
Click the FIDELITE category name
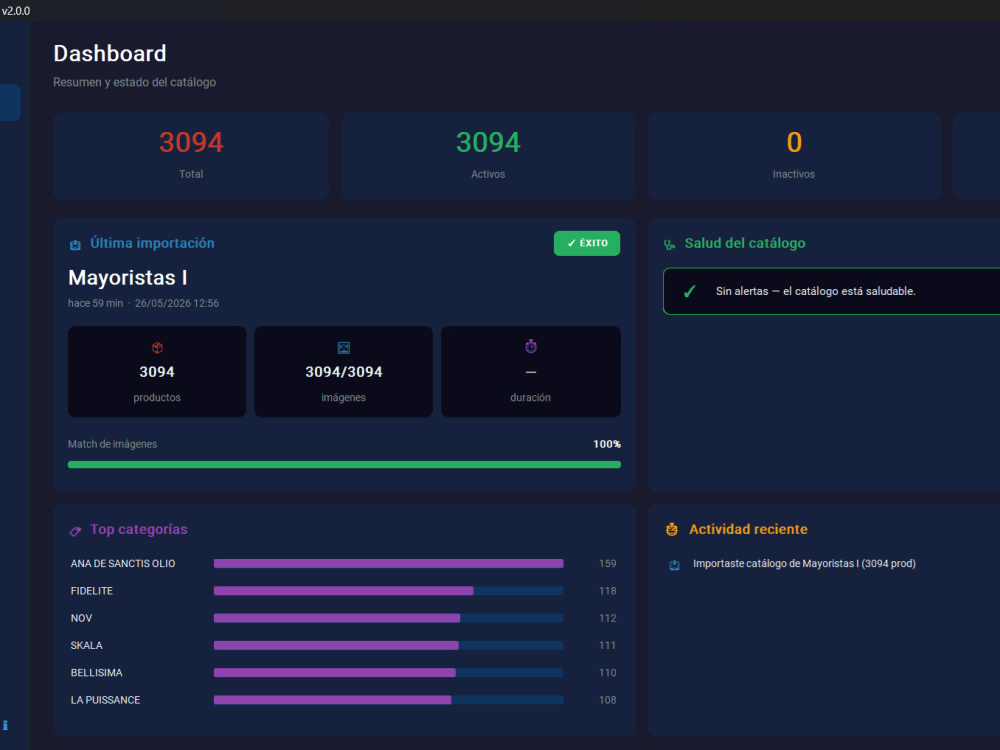pyautogui.click(x=92, y=591)
